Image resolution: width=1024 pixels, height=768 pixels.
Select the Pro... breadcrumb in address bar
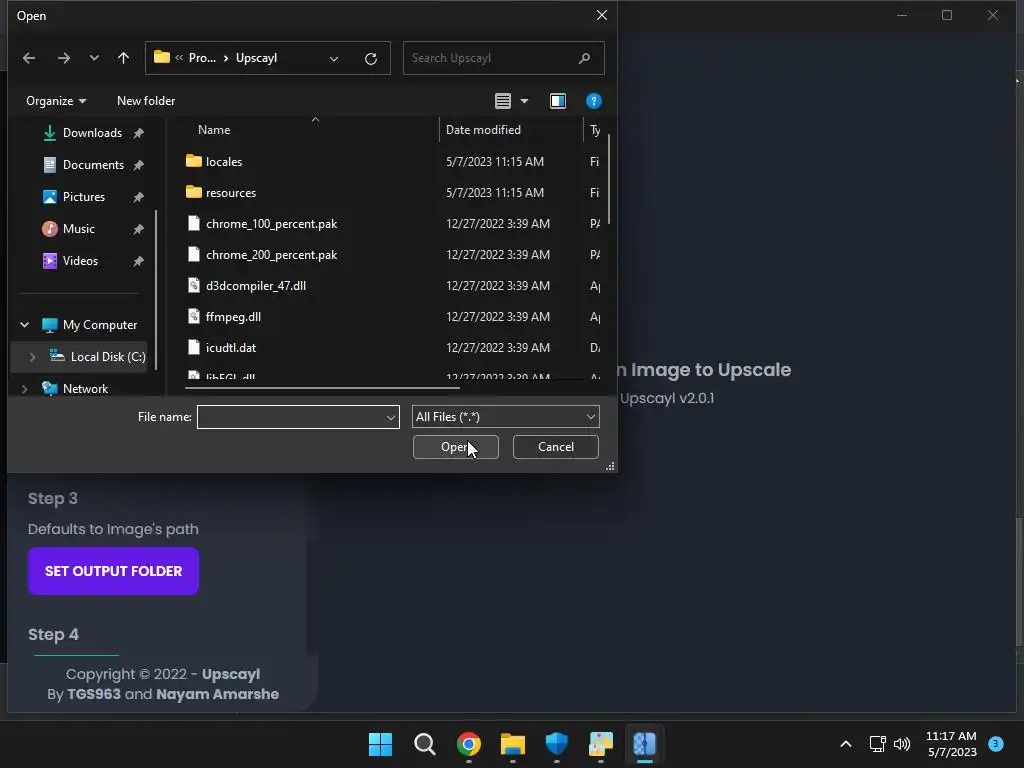[x=202, y=58]
